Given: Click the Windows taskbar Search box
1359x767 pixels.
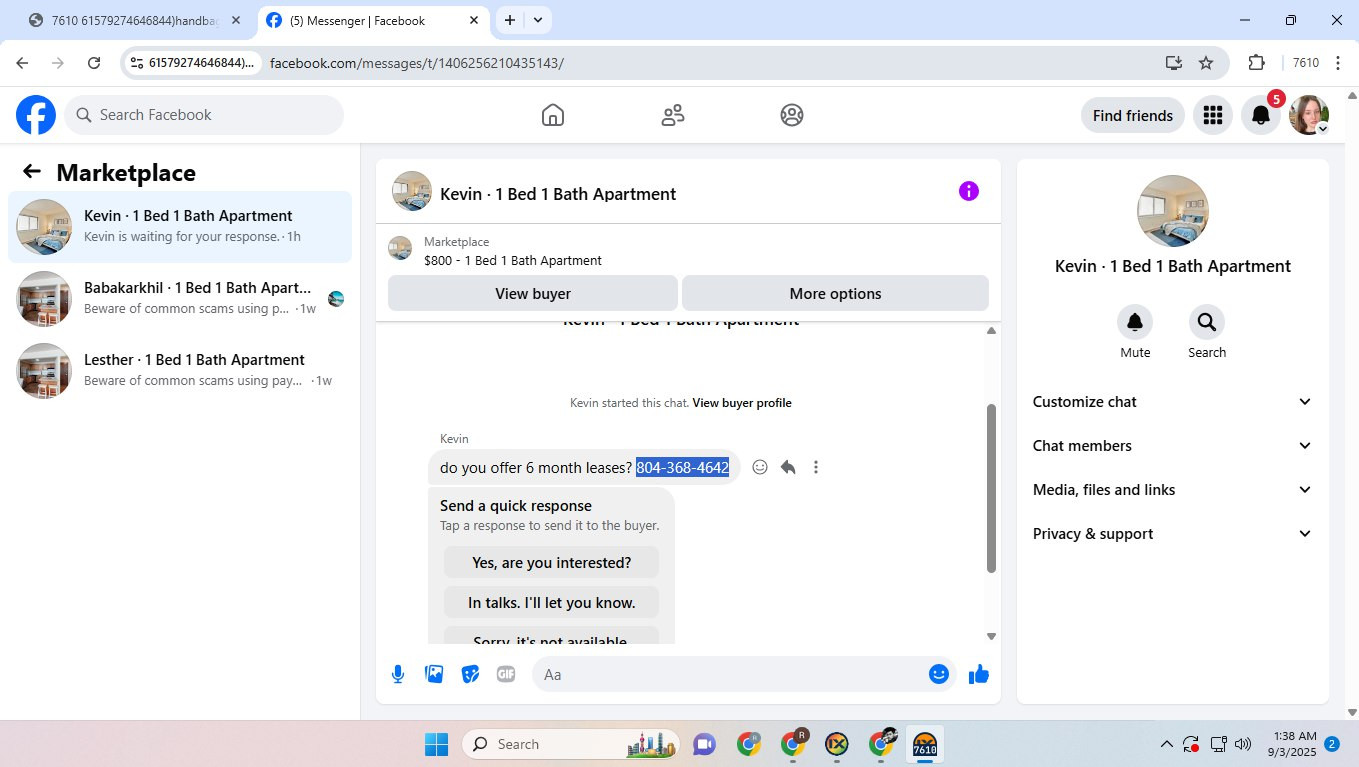Looking at the screenshot, I should pos(571,744).
